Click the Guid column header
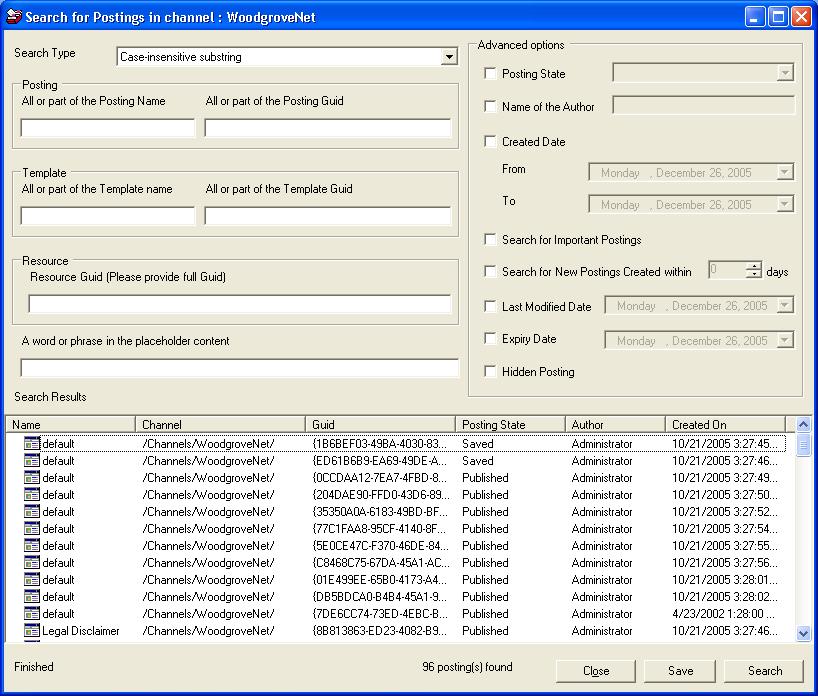Image resolution: width=818 pixels, height=696 pixels. point(380,425)
